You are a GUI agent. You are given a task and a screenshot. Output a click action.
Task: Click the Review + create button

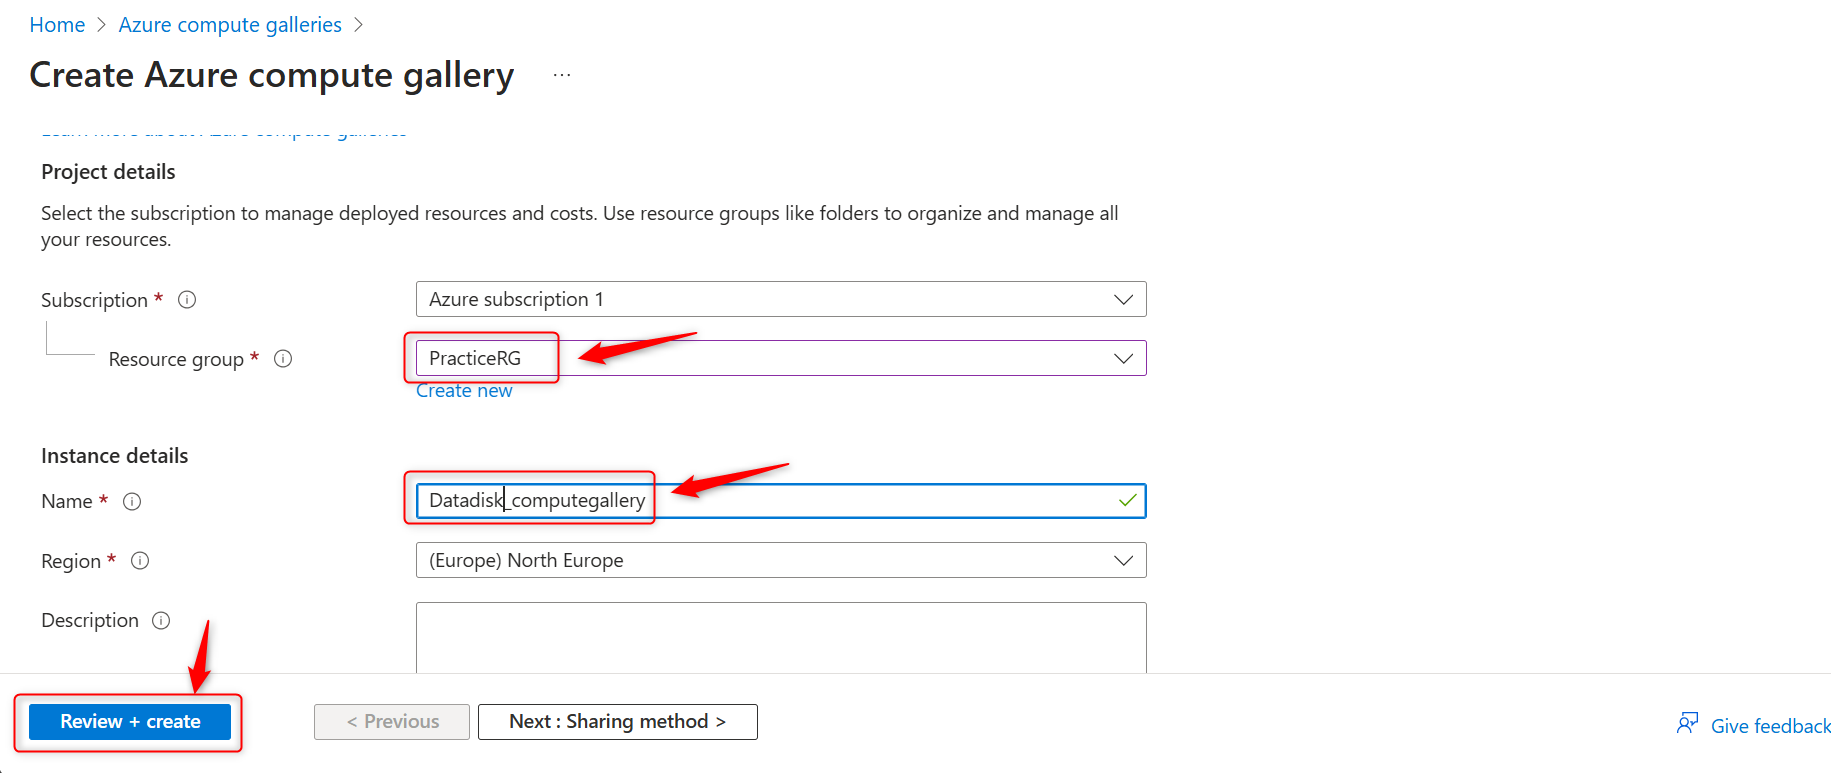(x=130, y=722)
